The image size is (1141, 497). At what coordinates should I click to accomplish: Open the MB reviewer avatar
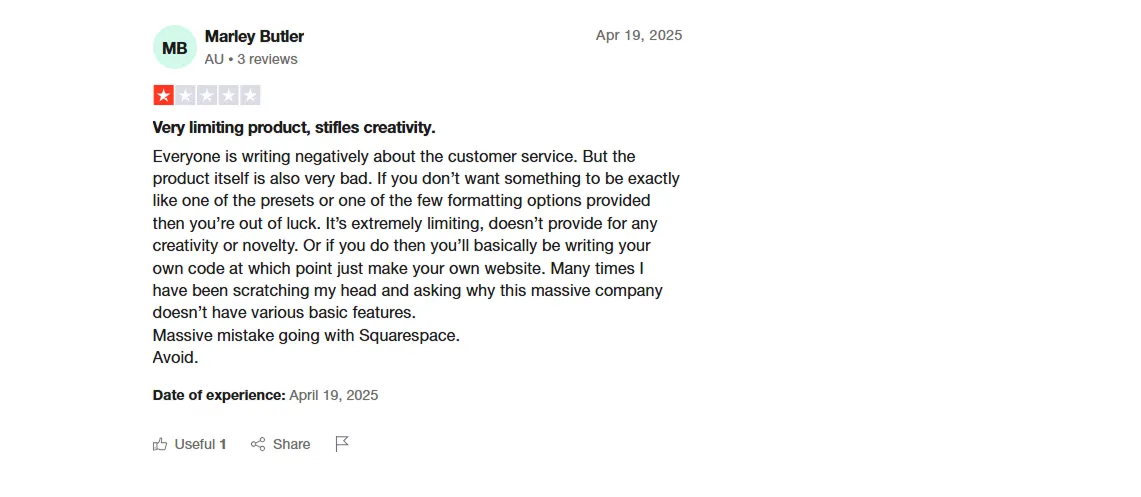(x=175, y=48)
